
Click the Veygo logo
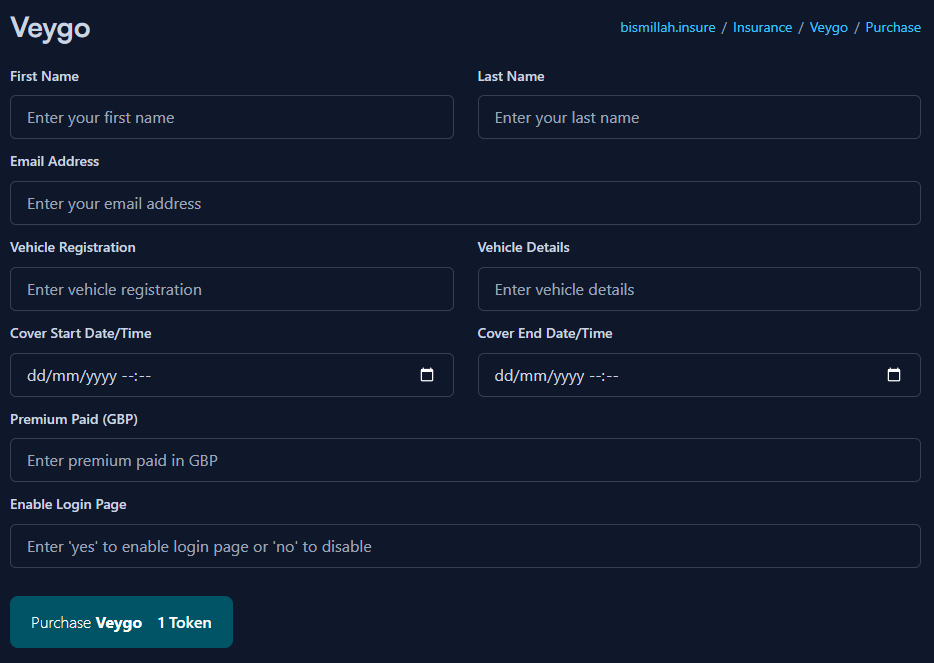tap(49, 29)
